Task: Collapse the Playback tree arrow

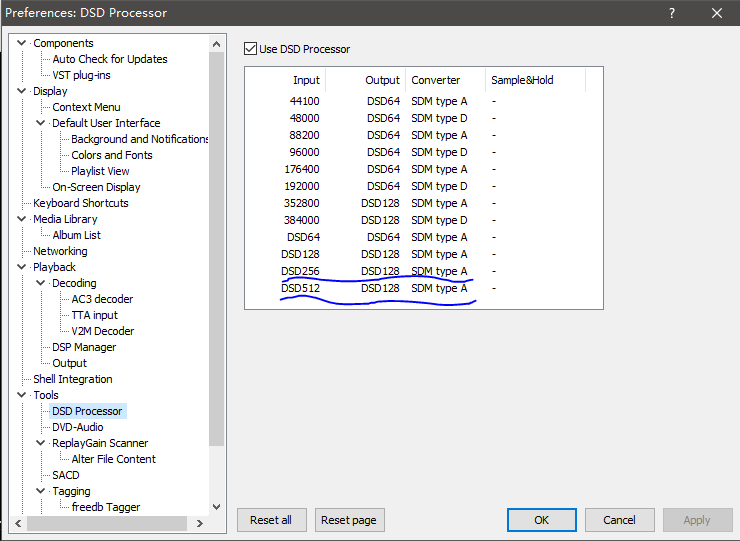Action: 22,267
